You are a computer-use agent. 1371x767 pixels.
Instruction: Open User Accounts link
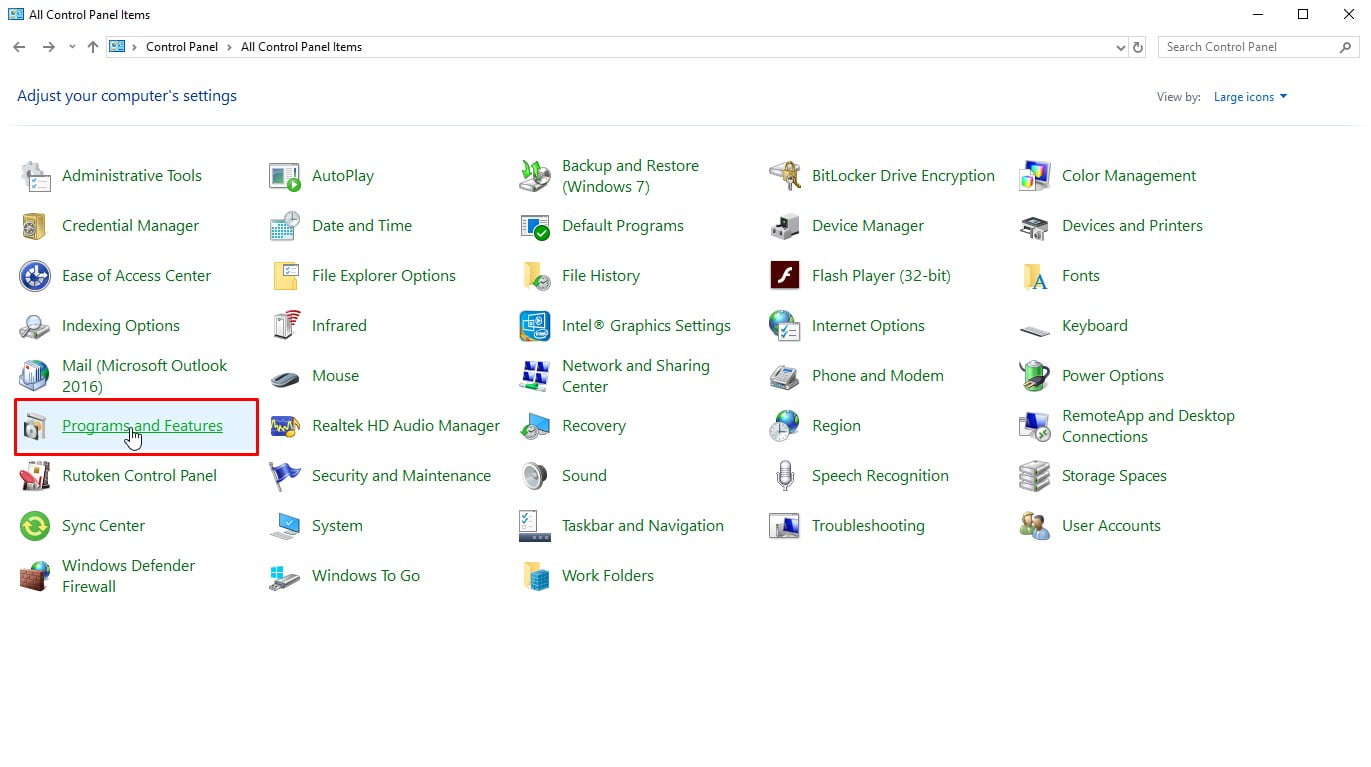point(1111,526)
